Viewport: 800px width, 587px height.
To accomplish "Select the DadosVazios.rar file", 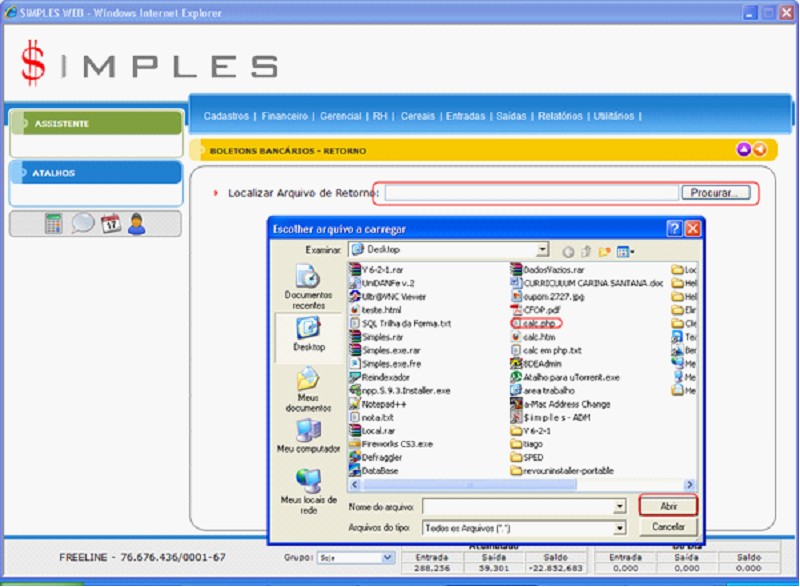I will point(548,270).
